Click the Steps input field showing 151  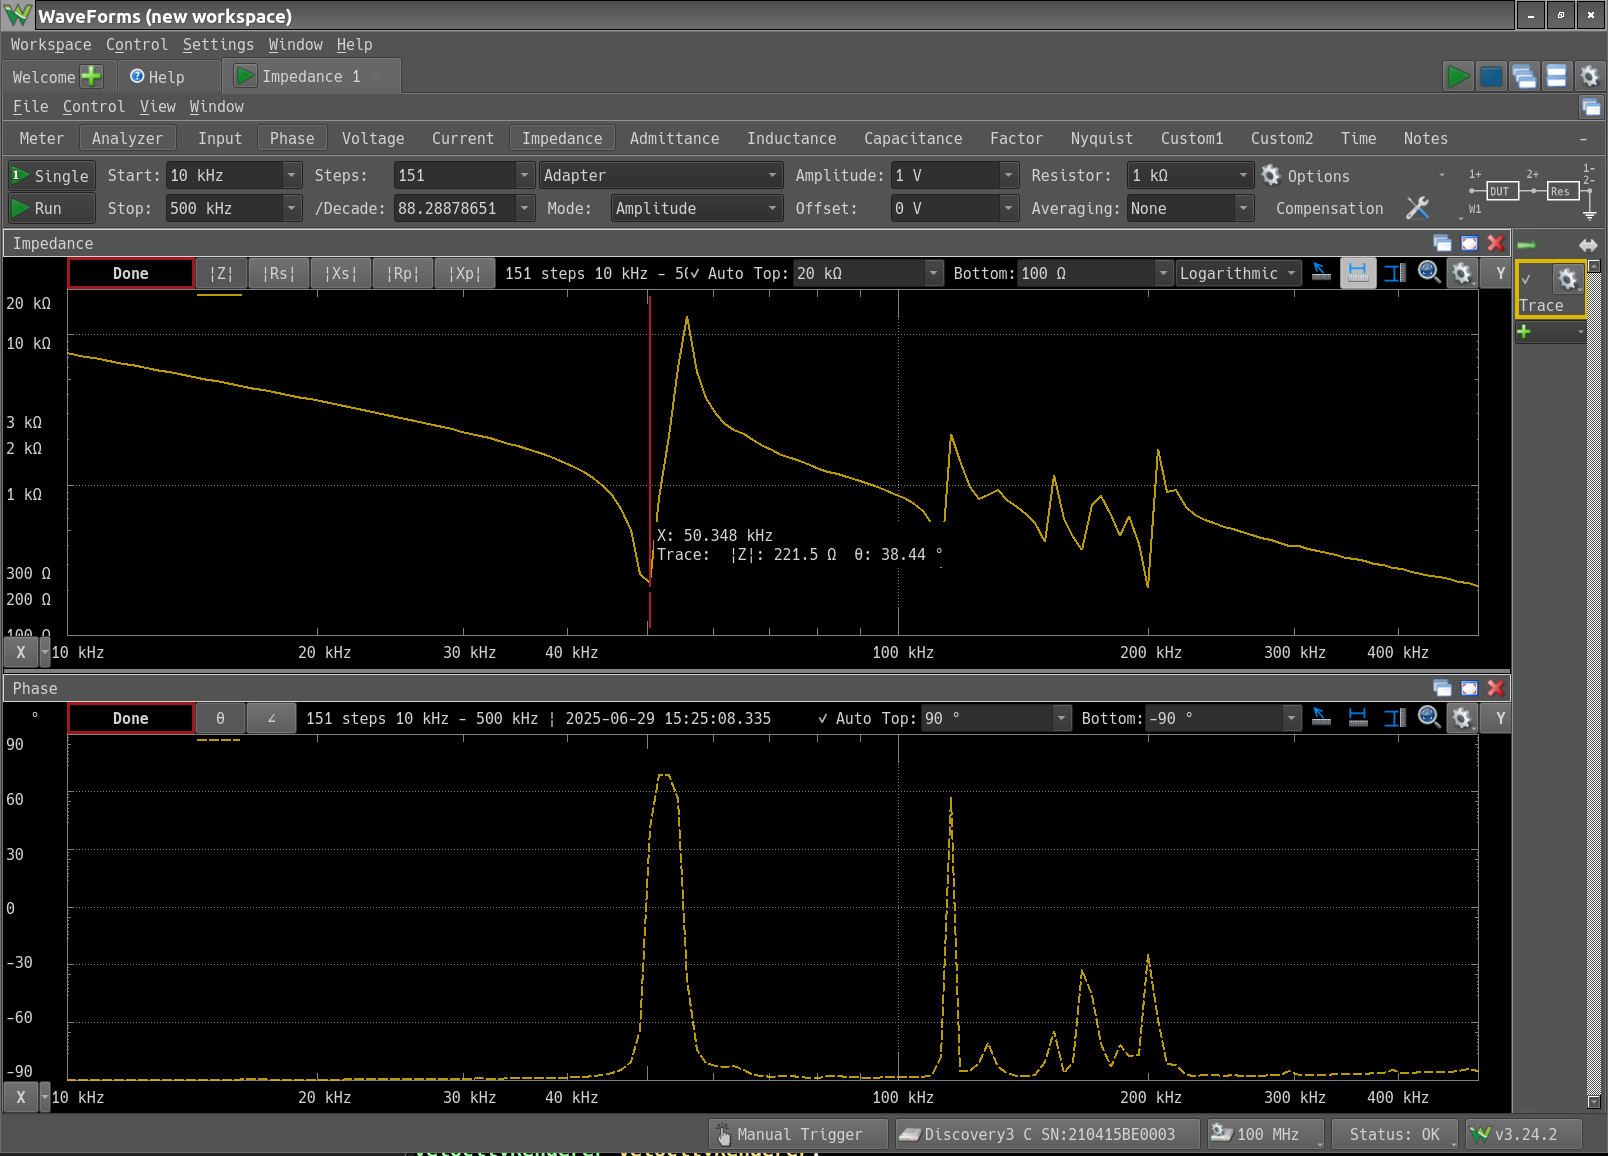455,175
